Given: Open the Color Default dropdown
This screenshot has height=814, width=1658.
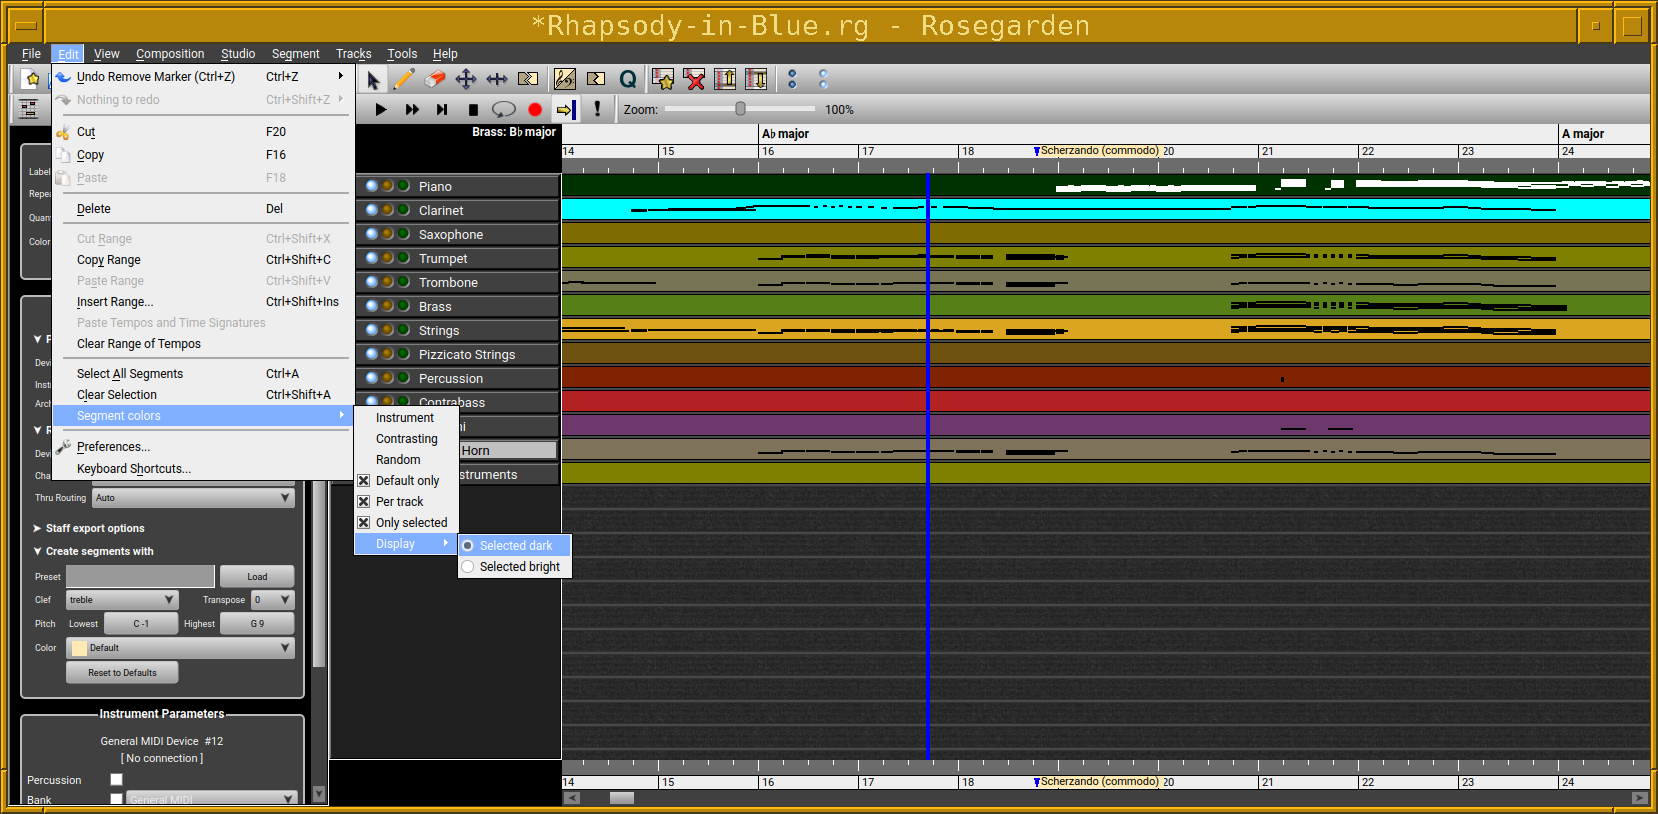Looking at the screenshot, I should tap(180, 648).
